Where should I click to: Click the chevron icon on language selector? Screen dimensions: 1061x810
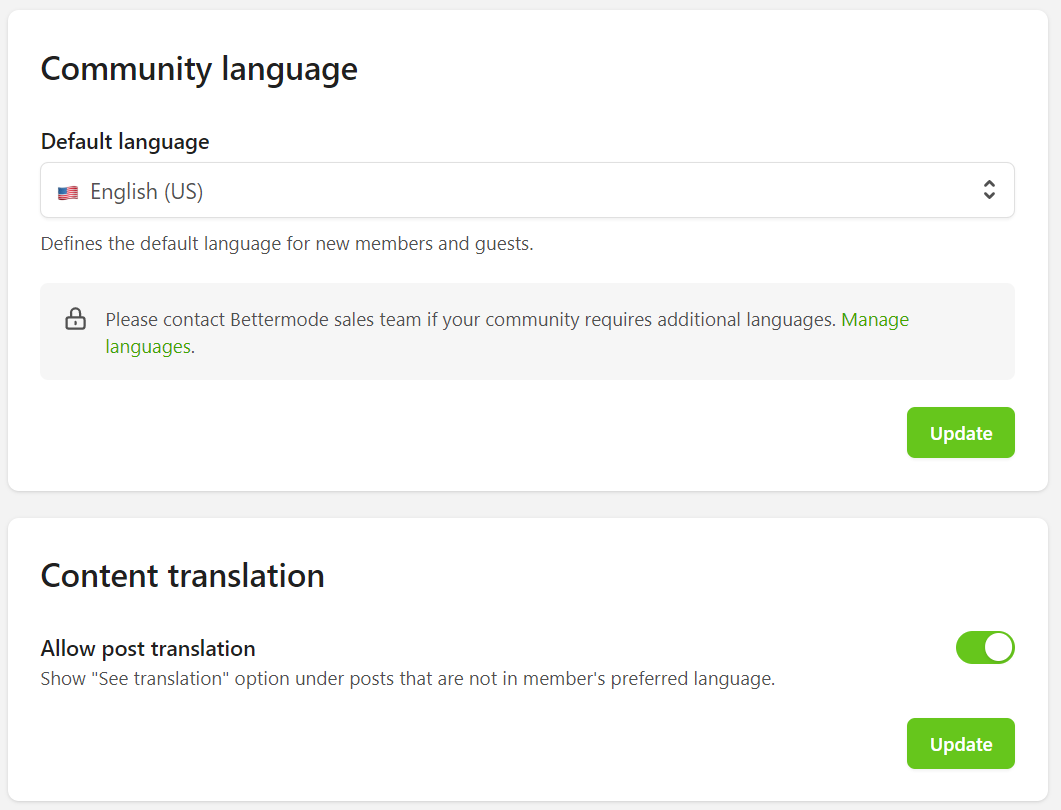coord(988,190)
